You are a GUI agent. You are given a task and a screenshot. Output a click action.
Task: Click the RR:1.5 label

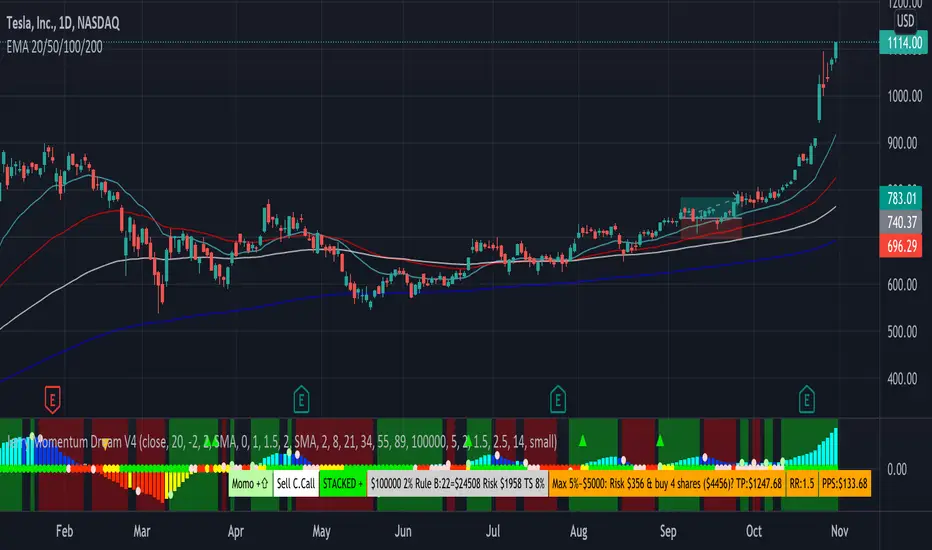point(802,483)
